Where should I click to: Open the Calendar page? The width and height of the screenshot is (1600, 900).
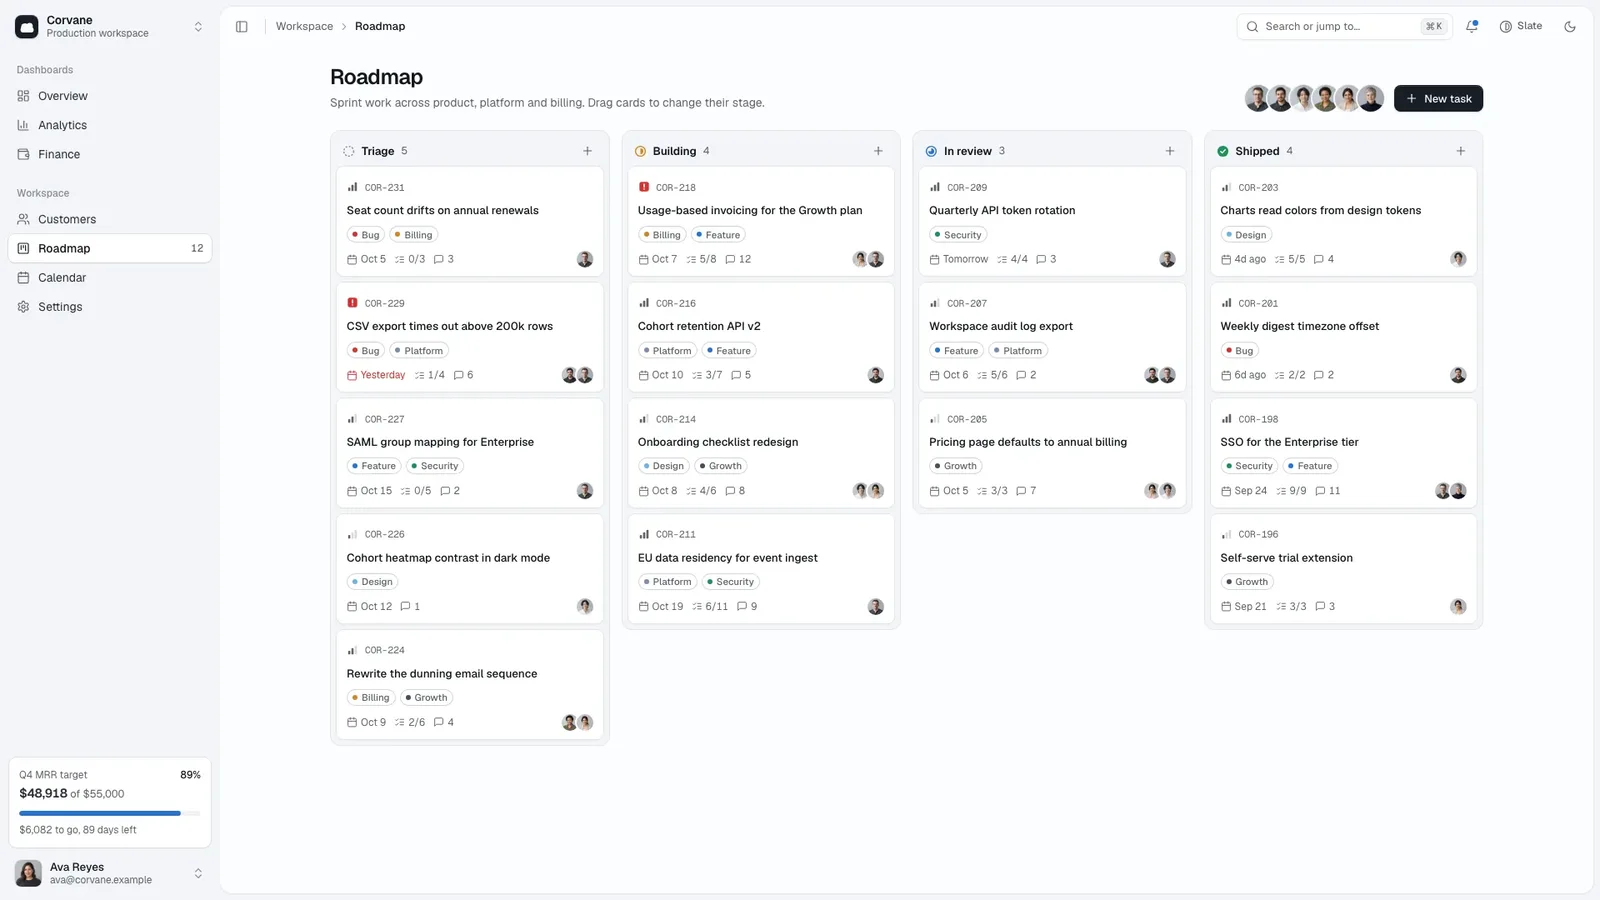[x=110, y=277]
